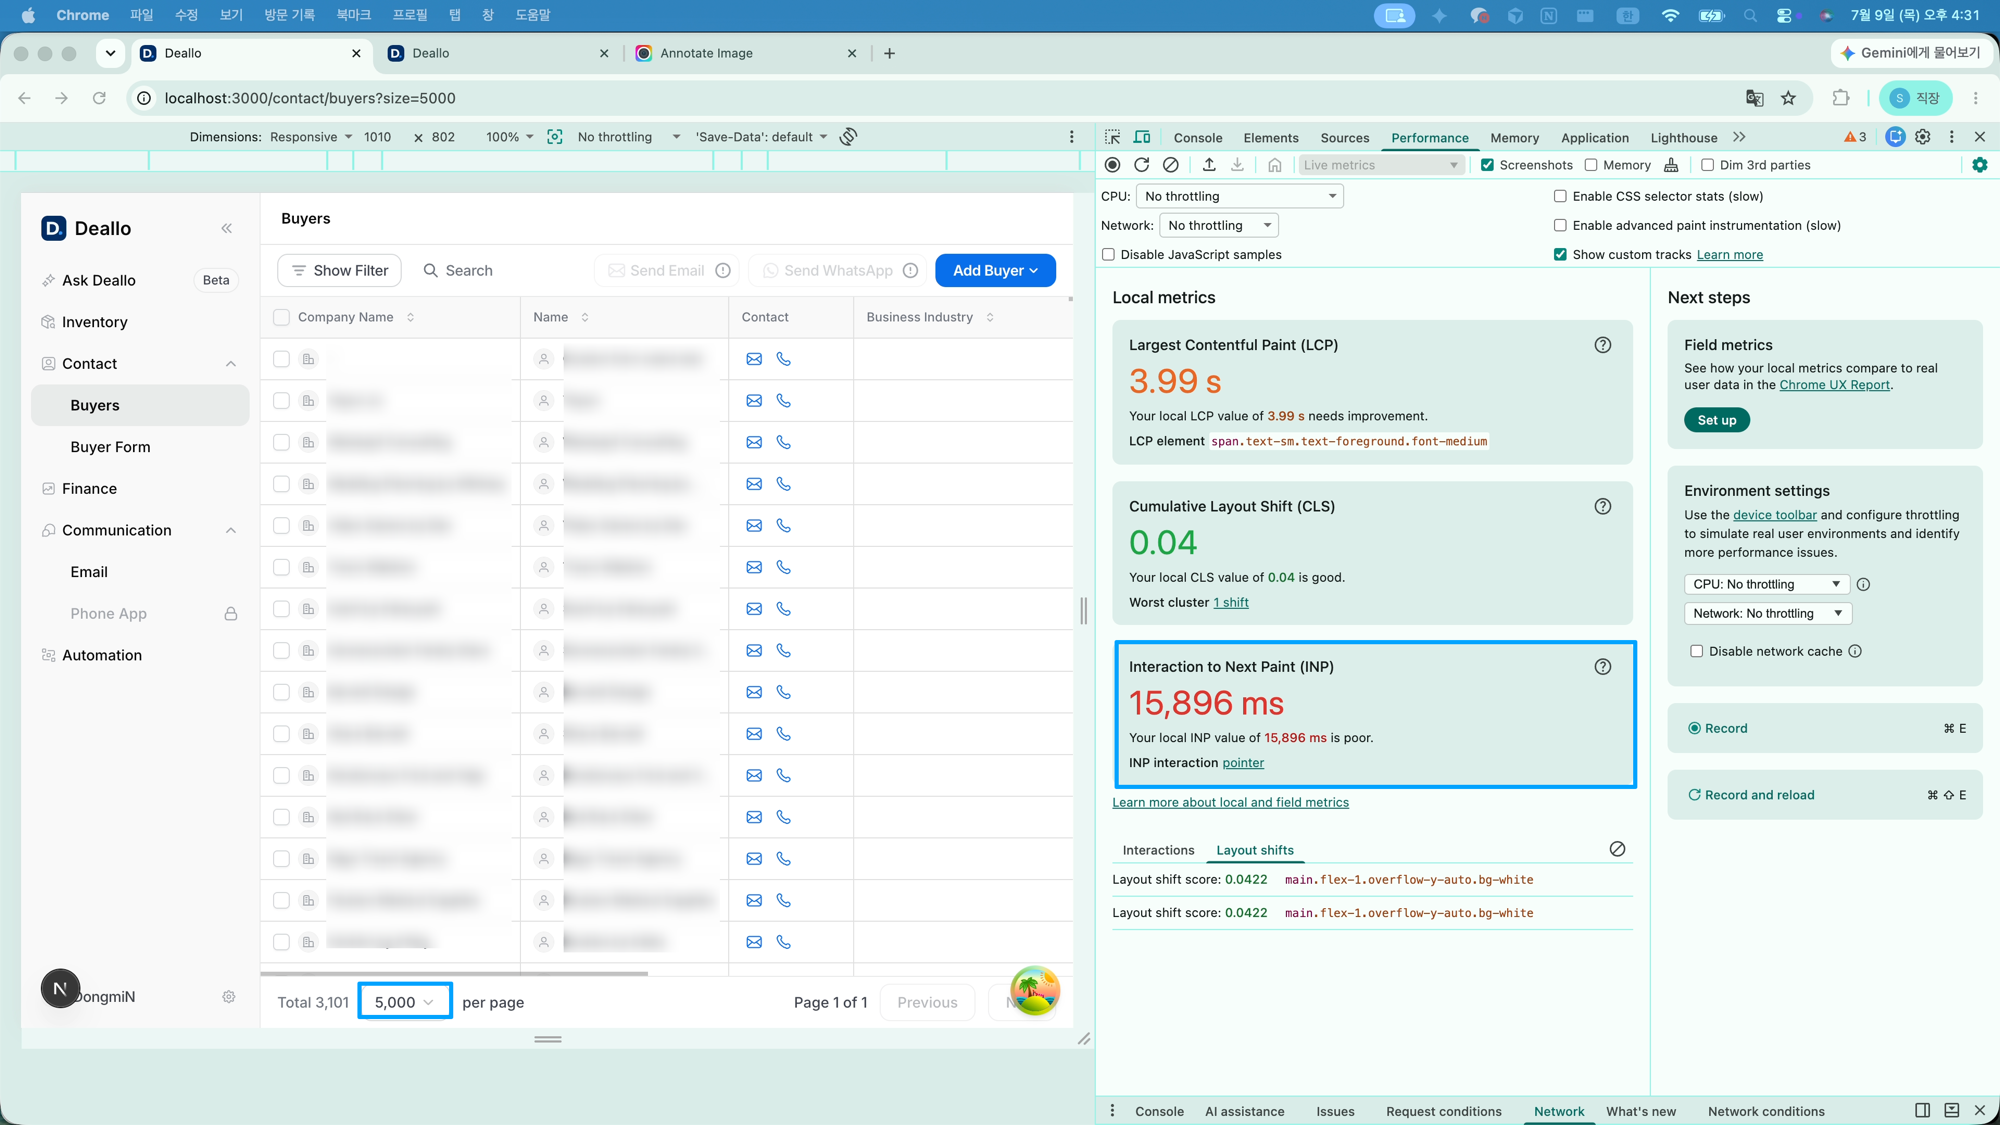Toggle the Screenshots checkbox
Screen dimensions: 2000x1125
coord(1487,165)
